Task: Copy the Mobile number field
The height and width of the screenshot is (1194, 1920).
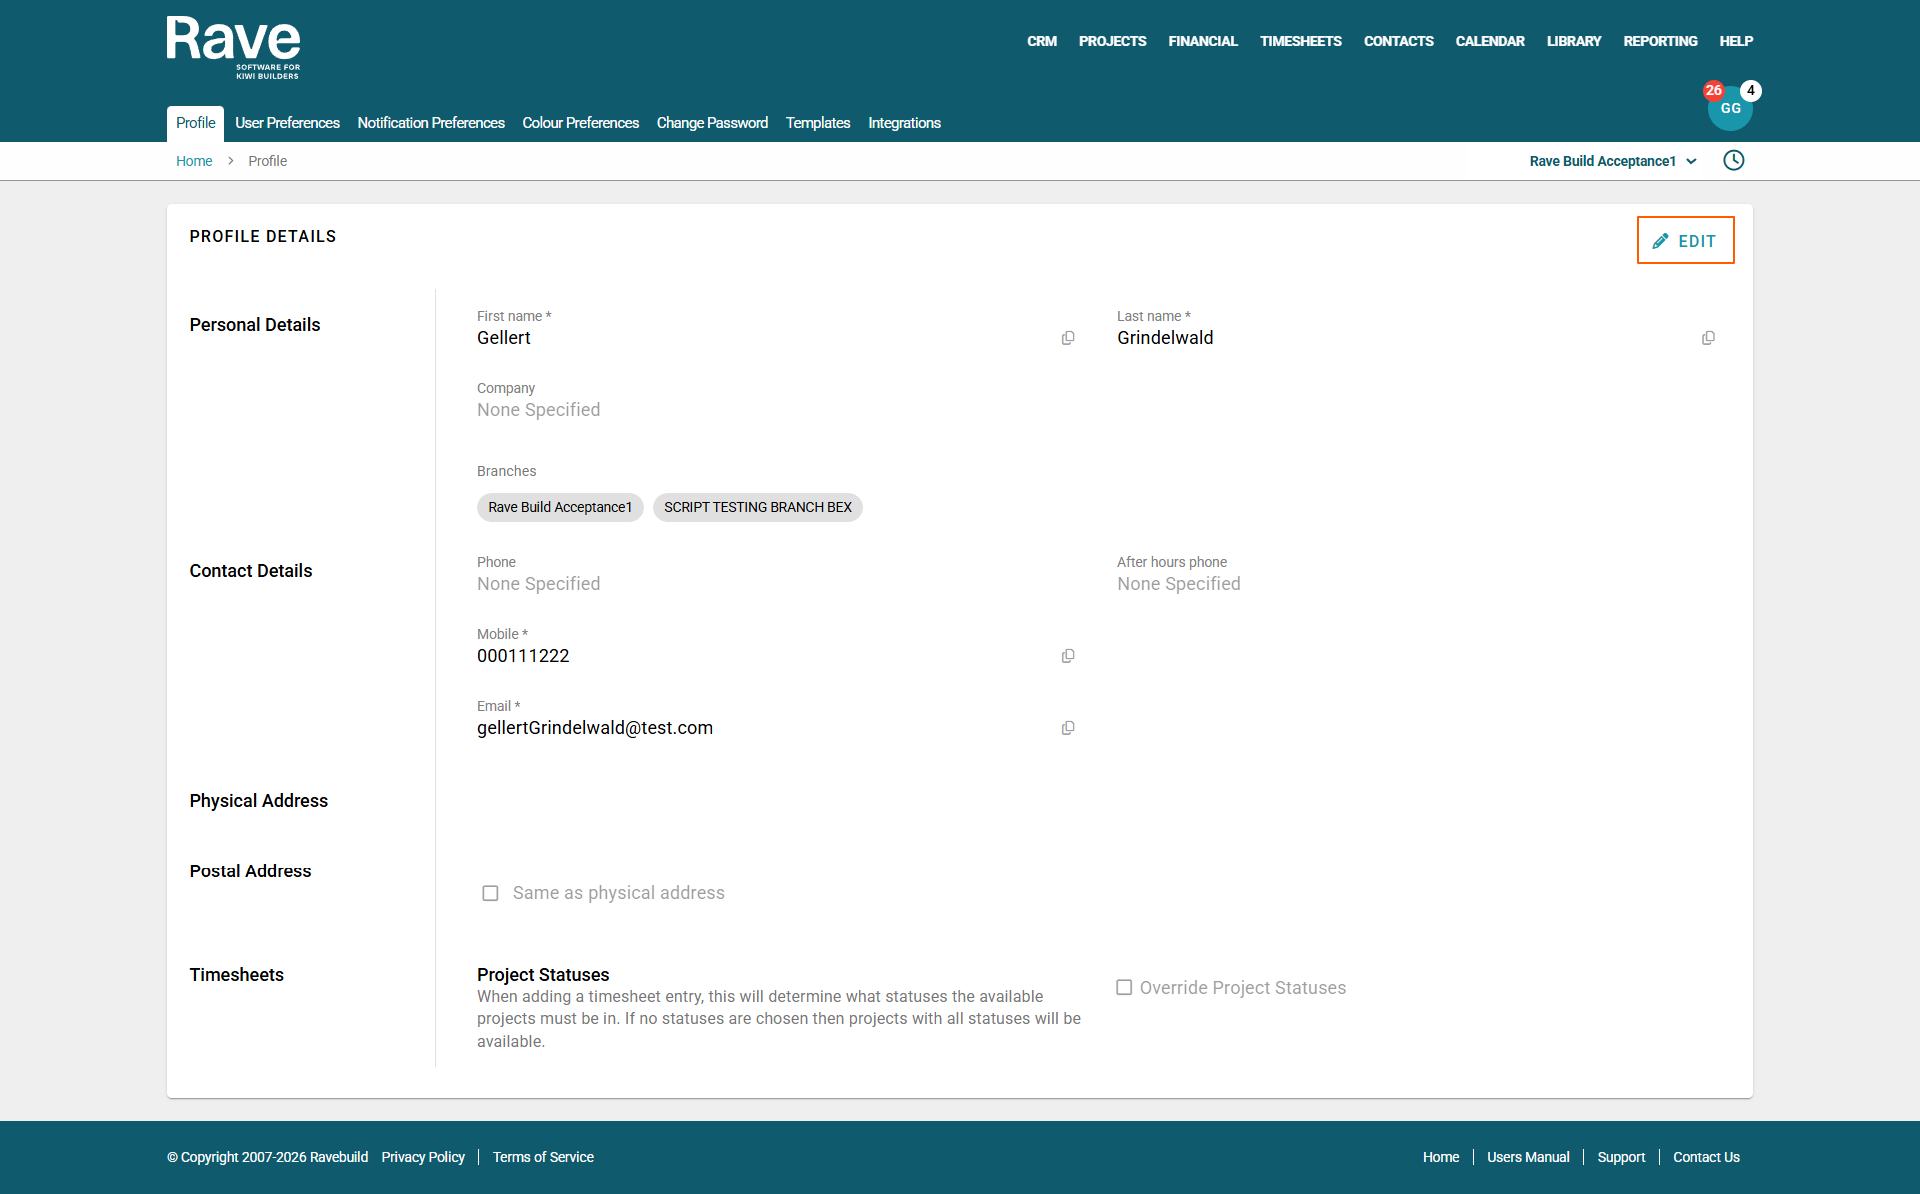Action: 1068,656
